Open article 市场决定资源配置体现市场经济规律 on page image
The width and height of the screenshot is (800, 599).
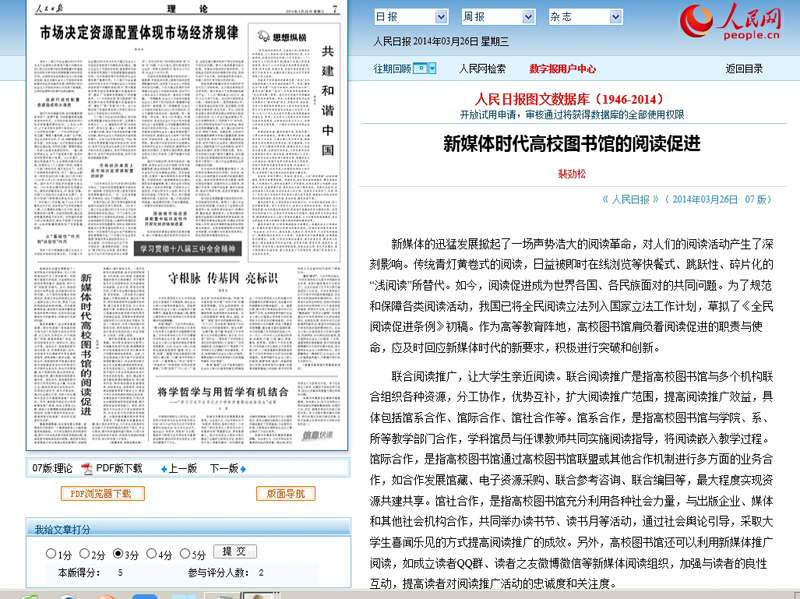139,33
